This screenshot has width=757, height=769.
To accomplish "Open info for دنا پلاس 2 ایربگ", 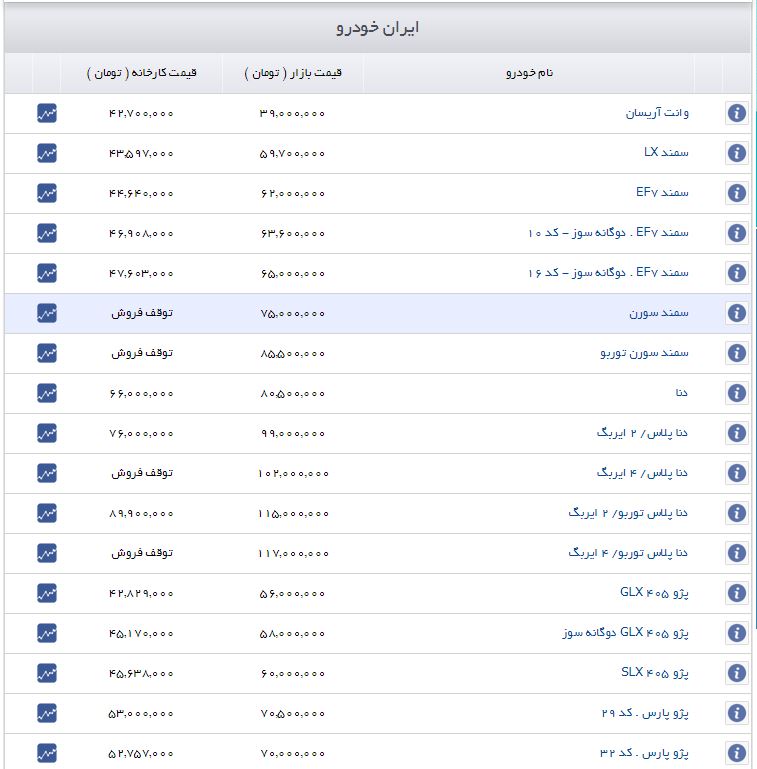I will pyautogui.click(x=736, y=433).
